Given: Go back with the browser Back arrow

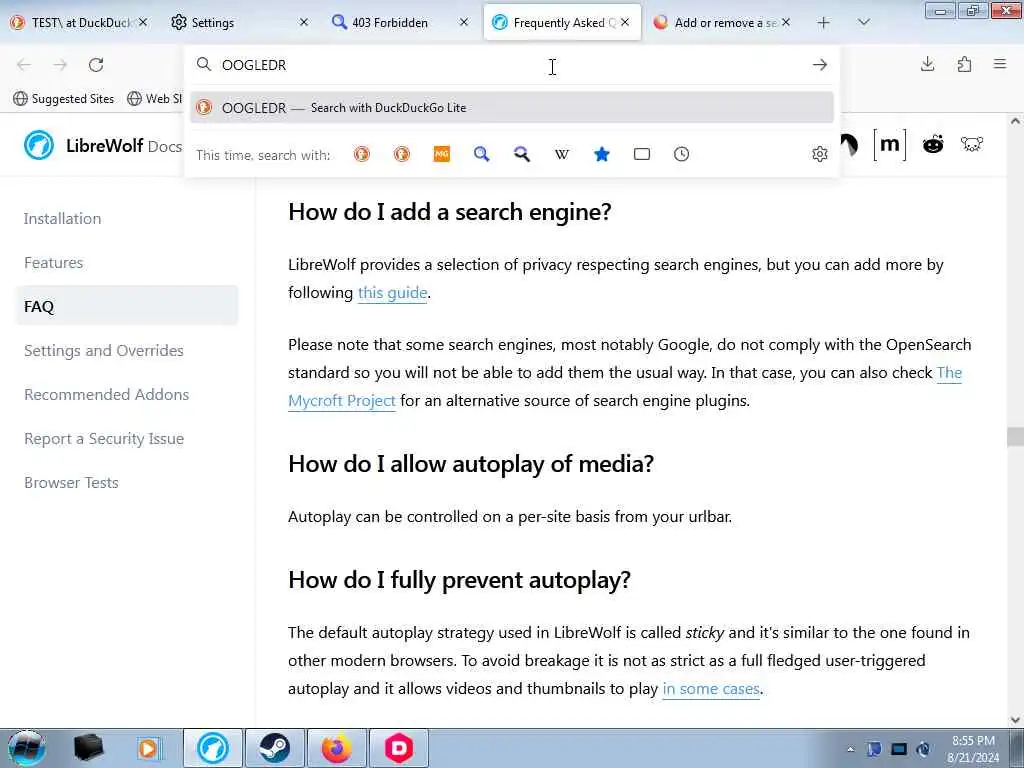Looking at the screenshot, I should click(24, 65).
